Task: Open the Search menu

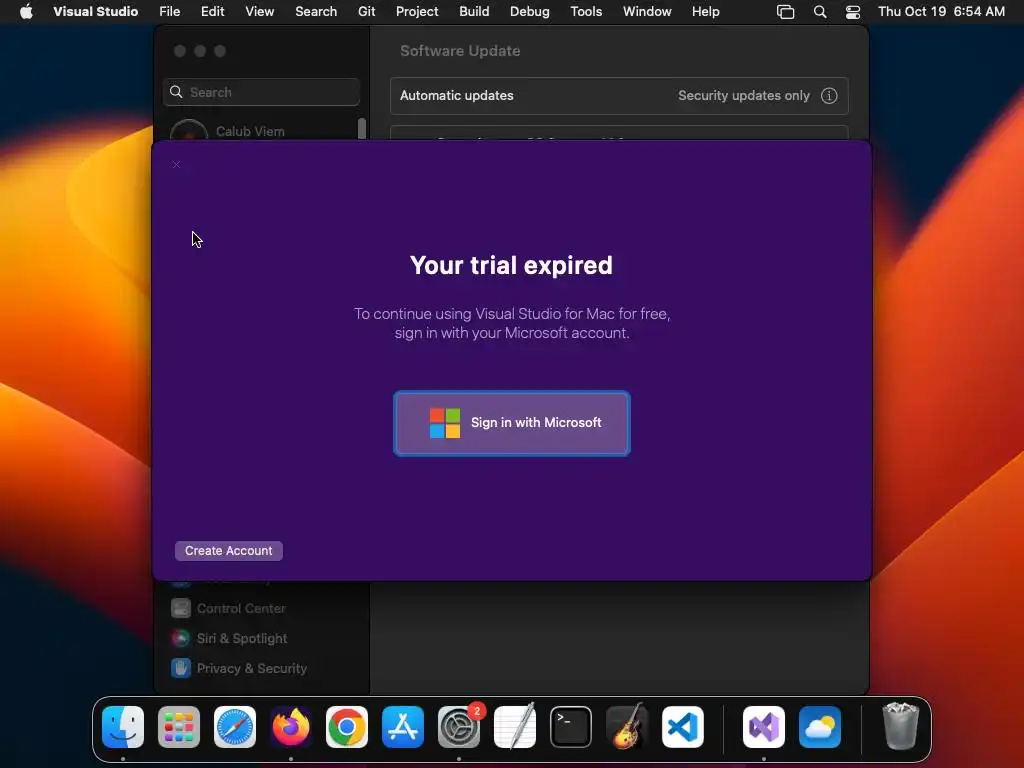Action: click(x=316, y=11)
